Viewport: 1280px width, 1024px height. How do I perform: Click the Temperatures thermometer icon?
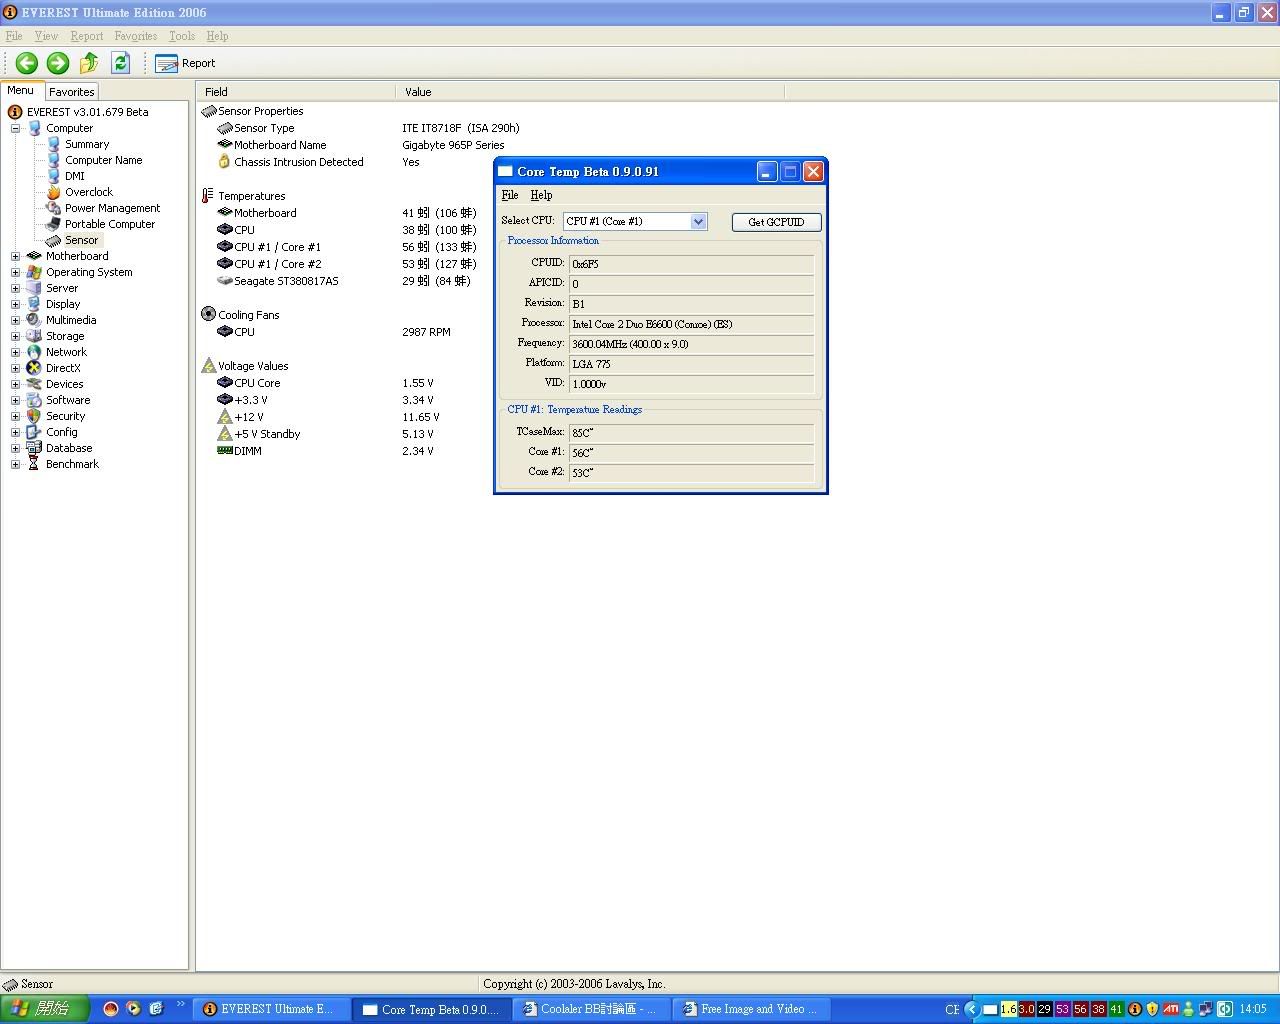tap(208, 196)
